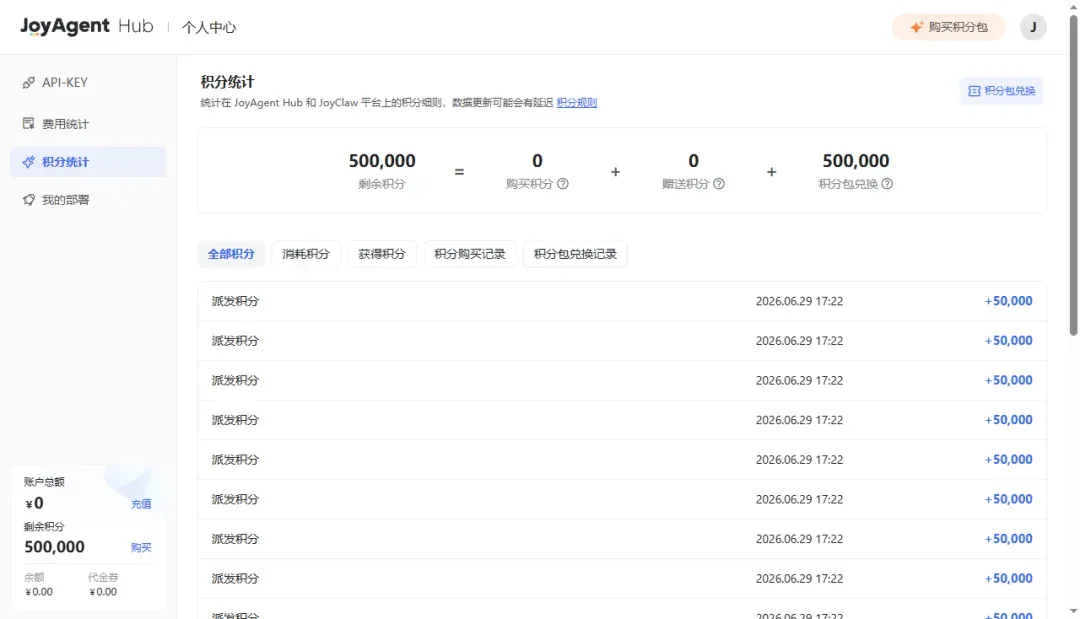Image resolution: width=1080 pixels, height=619 pixels.
Task: Click the API-KEY link icon in sidebar
Action: tap(28, 83)
